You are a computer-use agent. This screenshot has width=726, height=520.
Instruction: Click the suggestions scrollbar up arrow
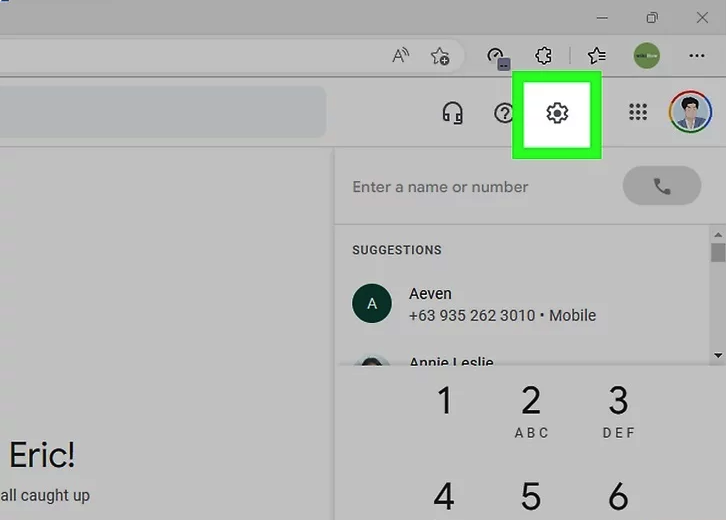coord(717,233)
